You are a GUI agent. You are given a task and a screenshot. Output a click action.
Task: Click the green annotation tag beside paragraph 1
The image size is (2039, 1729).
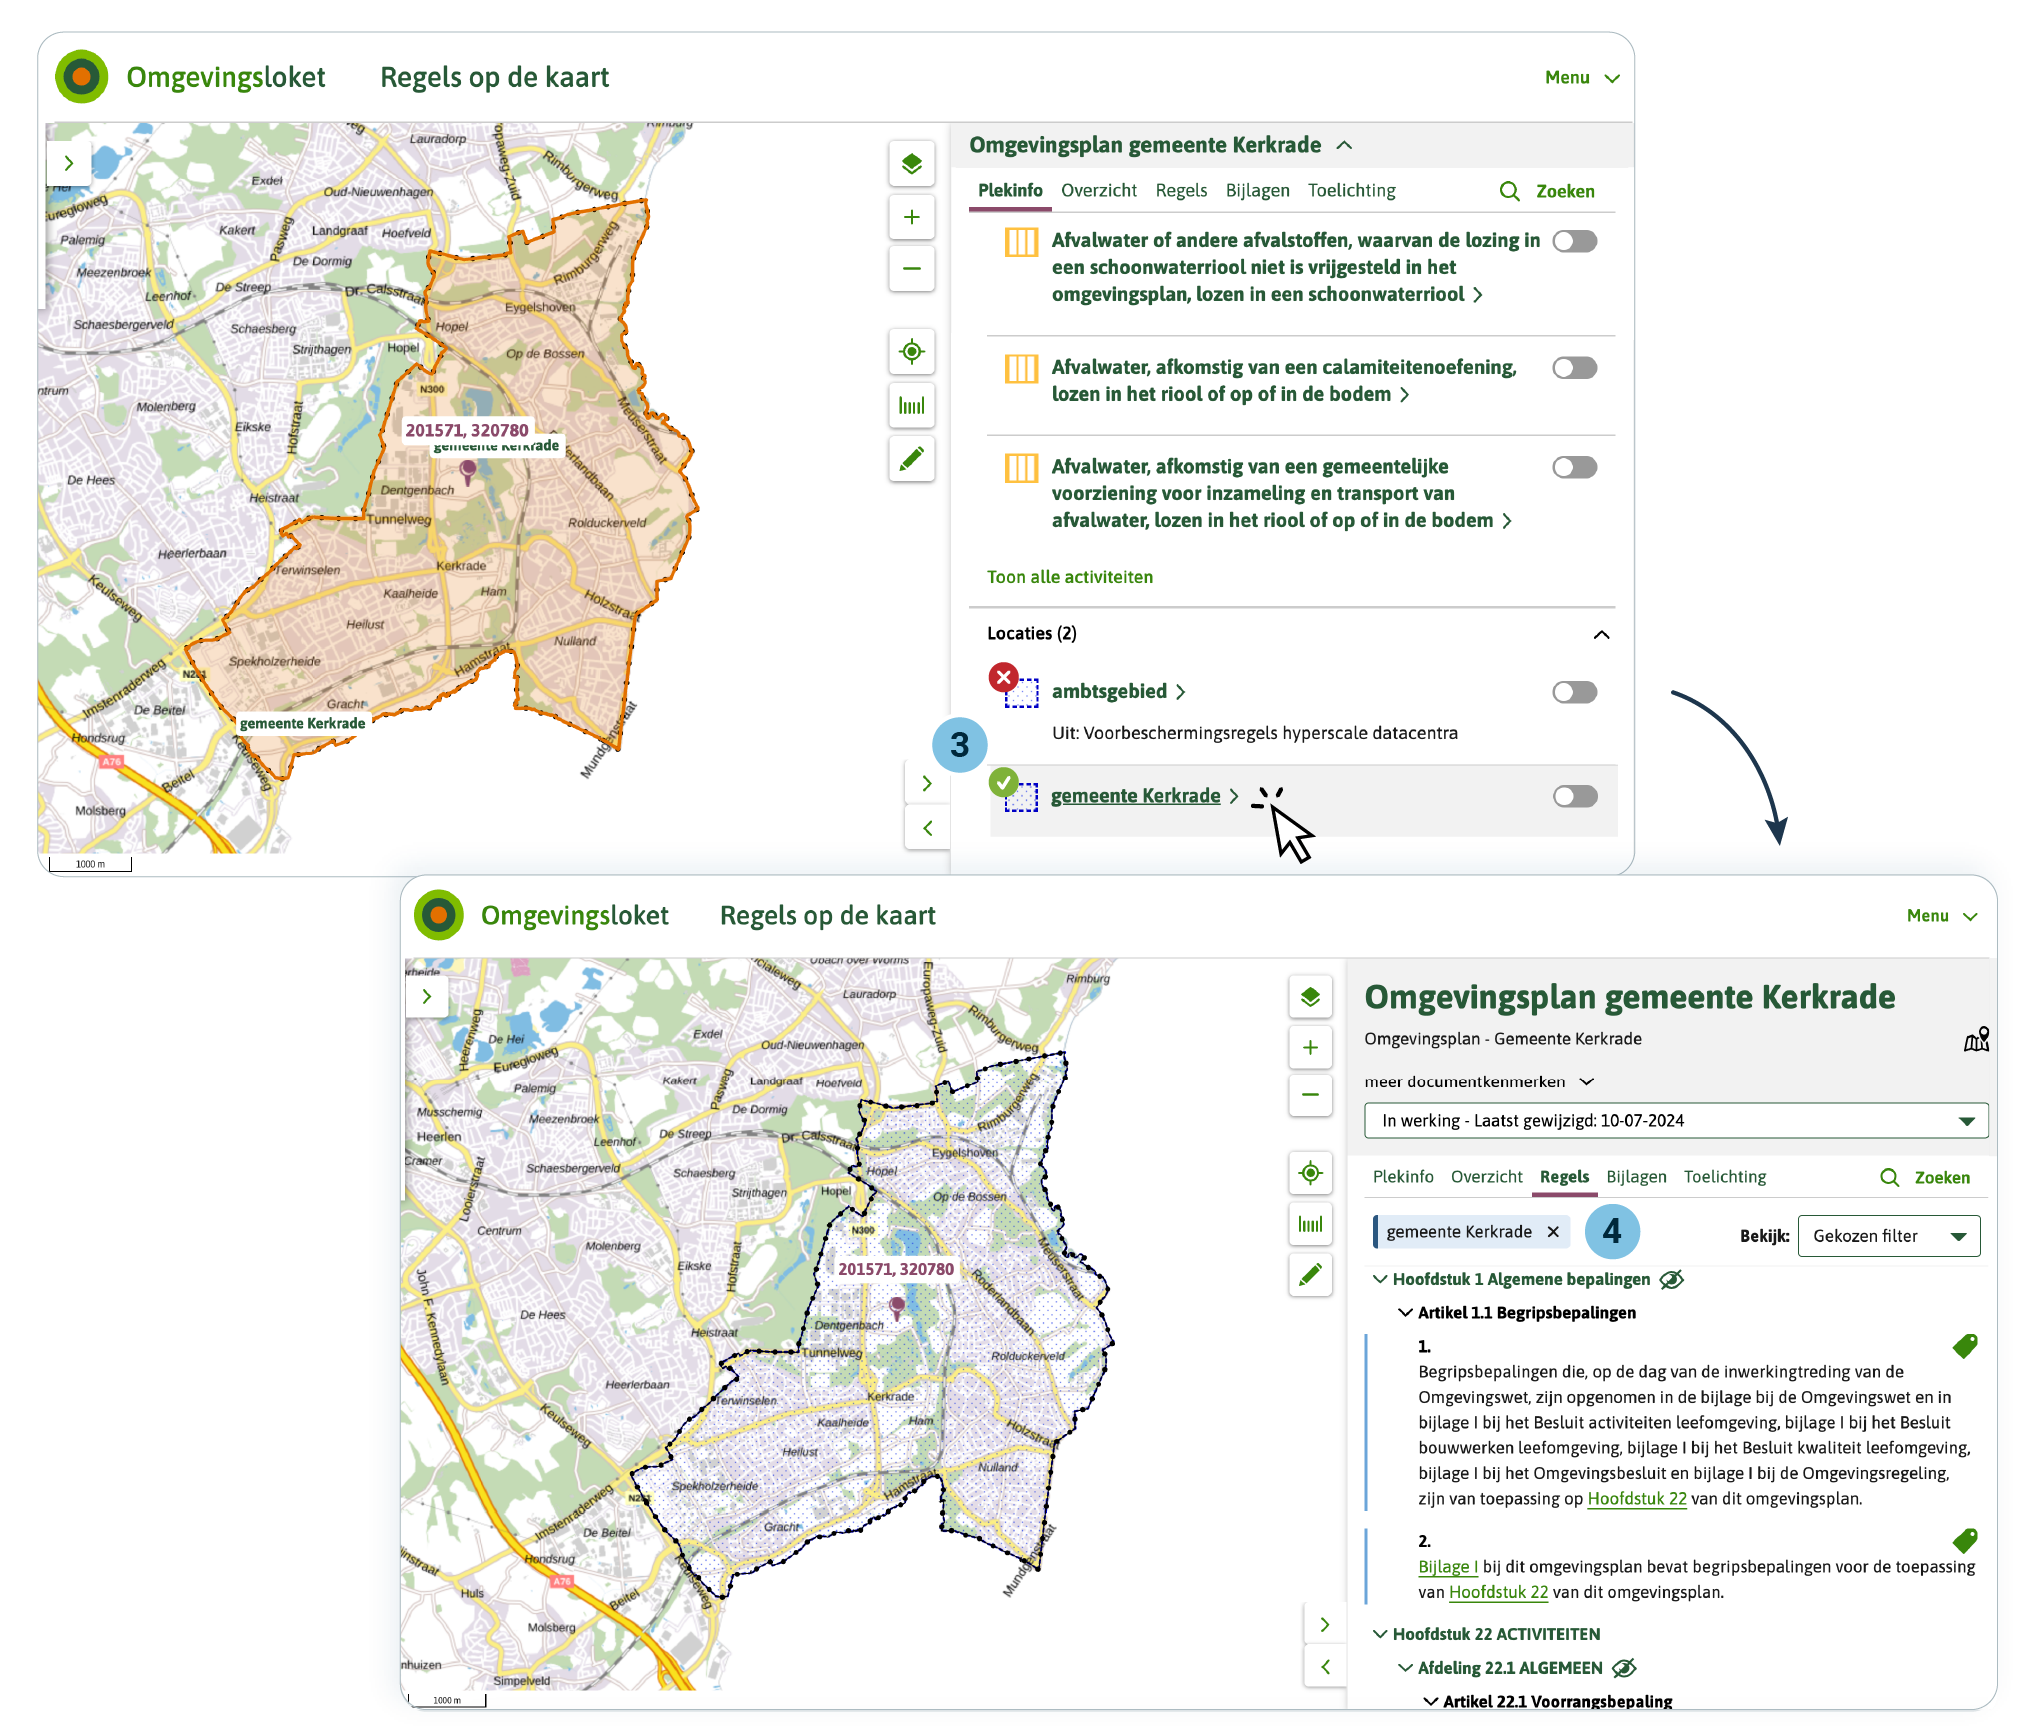click(x=1965, y=1346)
